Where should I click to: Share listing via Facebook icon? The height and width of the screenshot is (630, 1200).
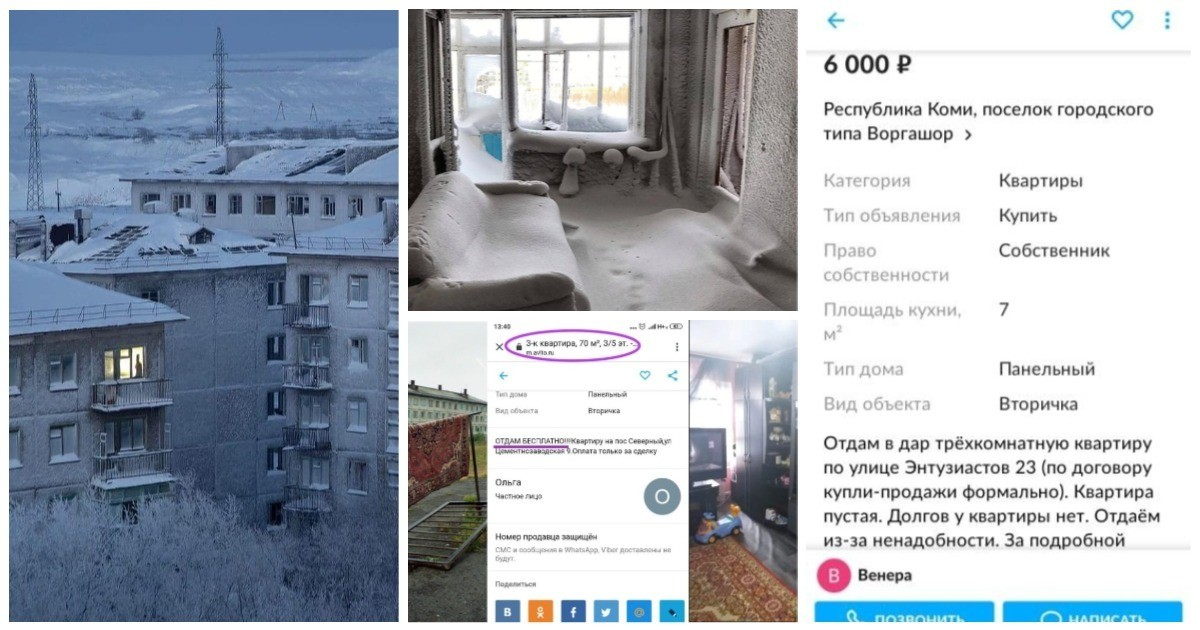[573, 609]
